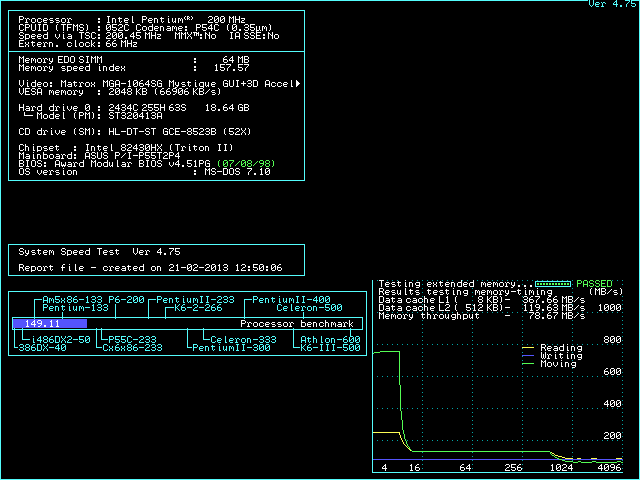Click the 'Cx6x86-233' benchmark reference label
The image size is (640, 480).
(132, 348)
